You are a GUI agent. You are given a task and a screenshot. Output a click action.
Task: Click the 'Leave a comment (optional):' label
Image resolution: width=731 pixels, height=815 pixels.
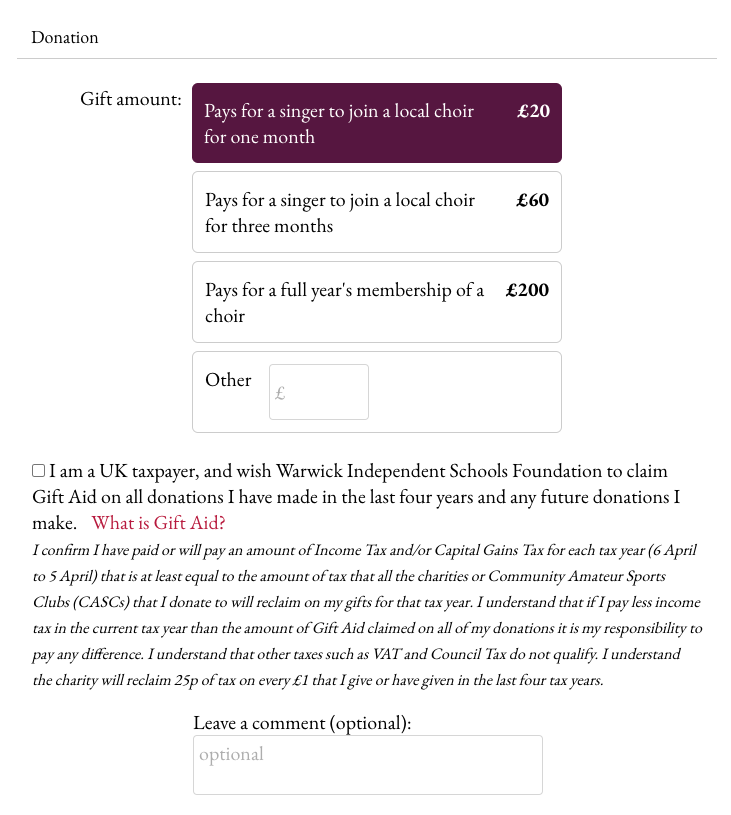pos(302,723)
